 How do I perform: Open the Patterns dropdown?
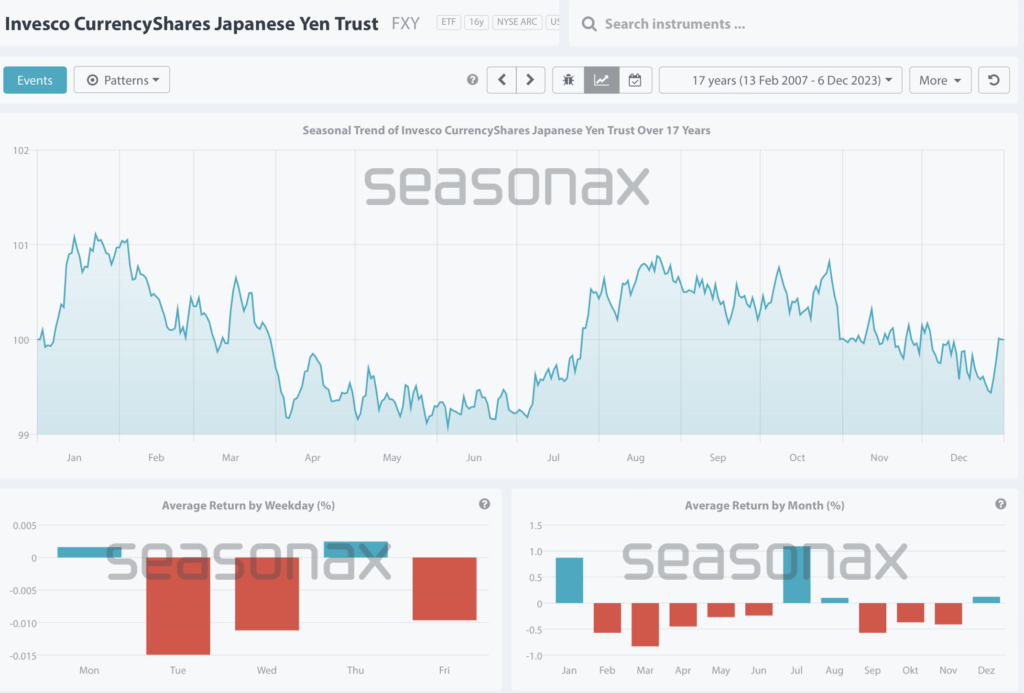[122, 80]
